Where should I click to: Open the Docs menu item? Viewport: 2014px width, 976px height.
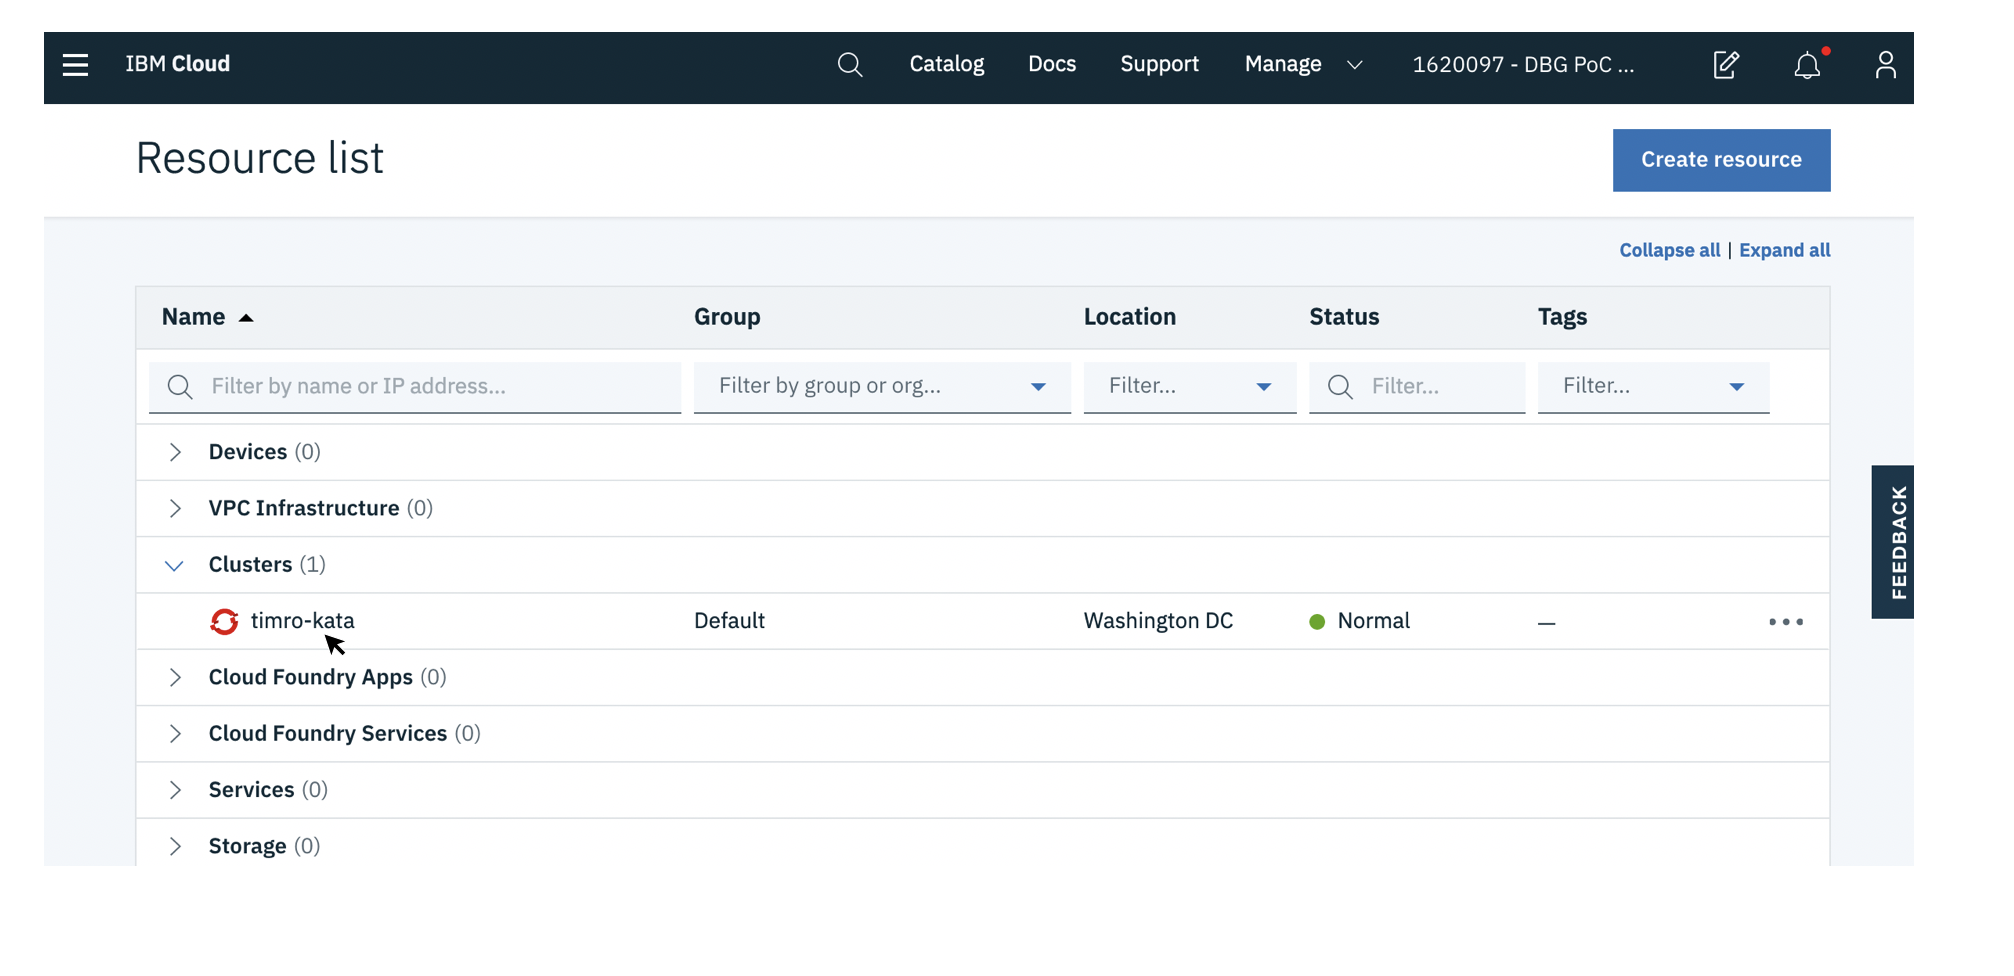[x=1052, y=64]
